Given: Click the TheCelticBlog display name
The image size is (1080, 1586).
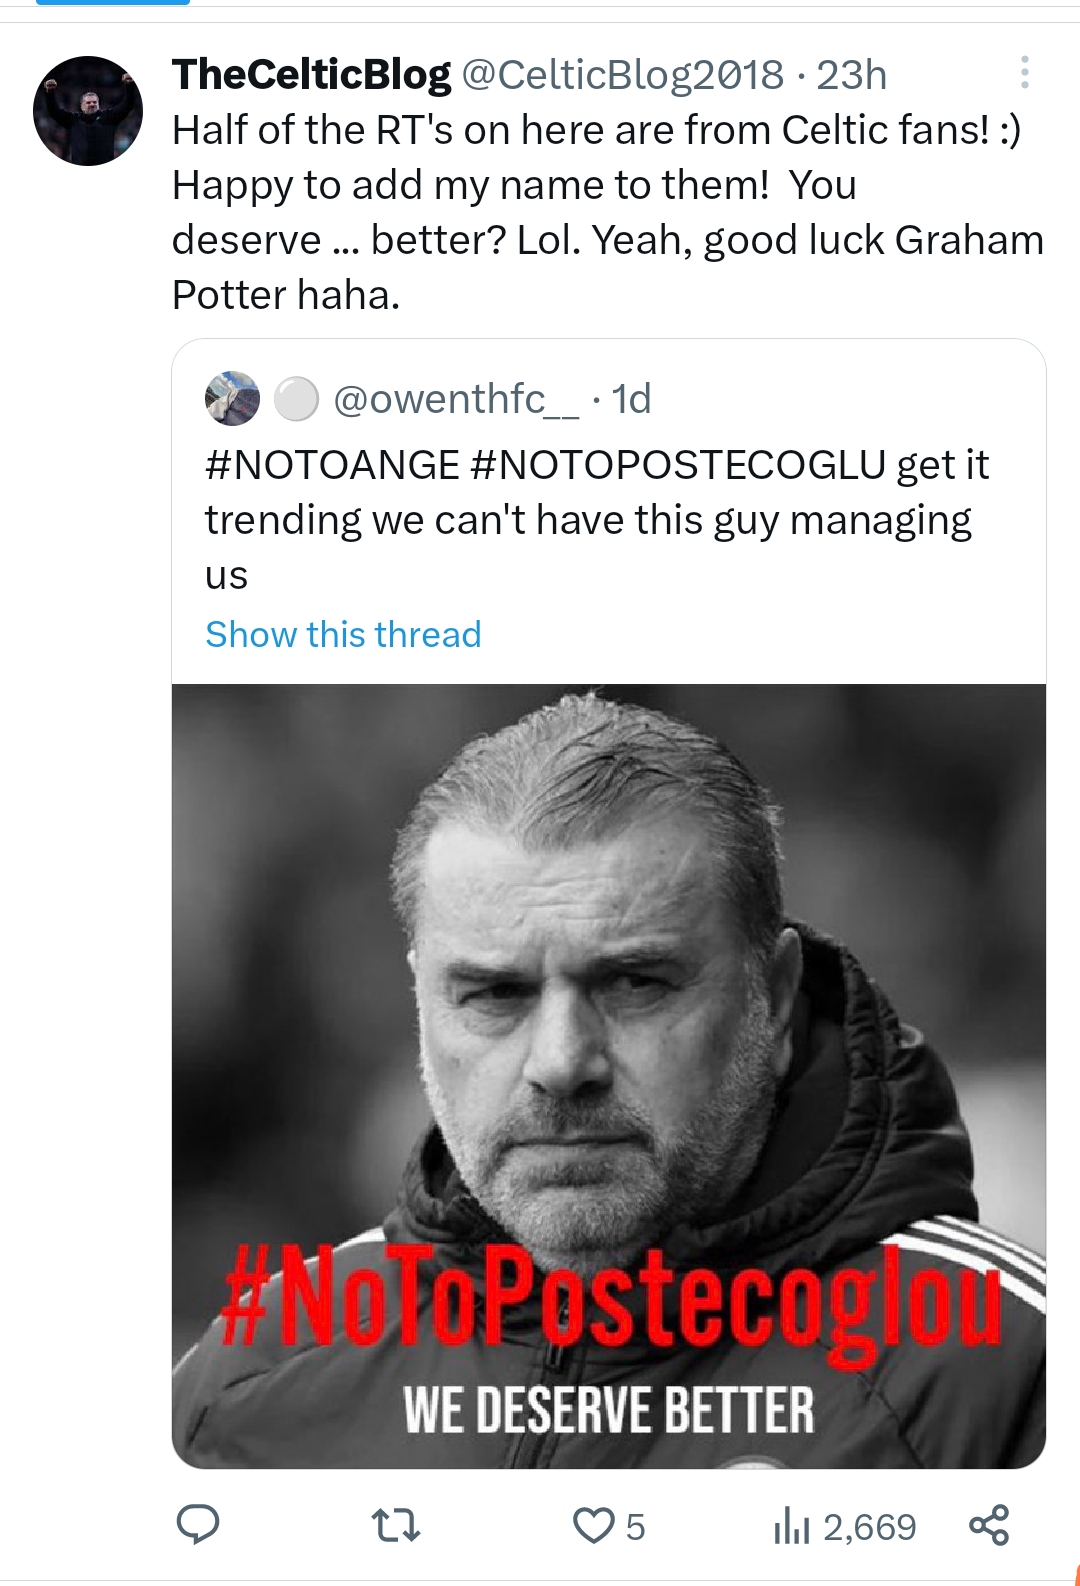Looking at the screenshot, I should (x=311, y=75).
